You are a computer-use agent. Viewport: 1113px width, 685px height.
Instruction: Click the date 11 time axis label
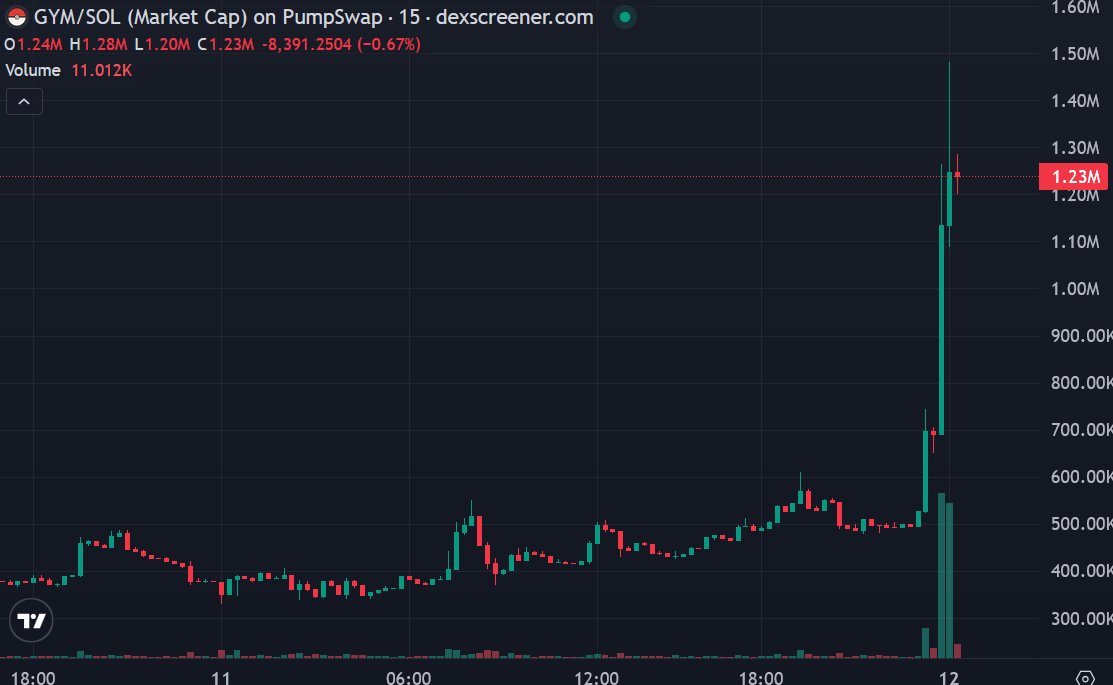(x=221, y=677)
